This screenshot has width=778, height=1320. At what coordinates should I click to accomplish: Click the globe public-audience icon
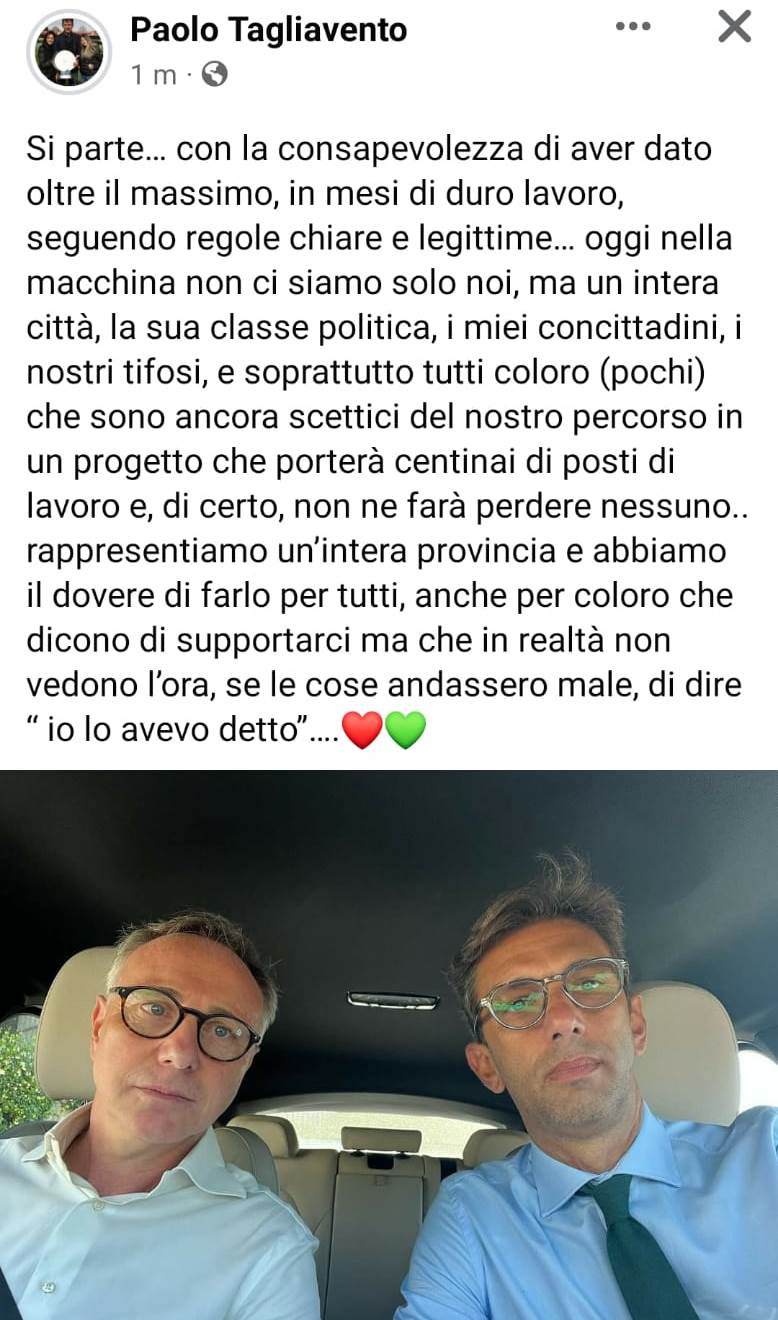(214, 74)
